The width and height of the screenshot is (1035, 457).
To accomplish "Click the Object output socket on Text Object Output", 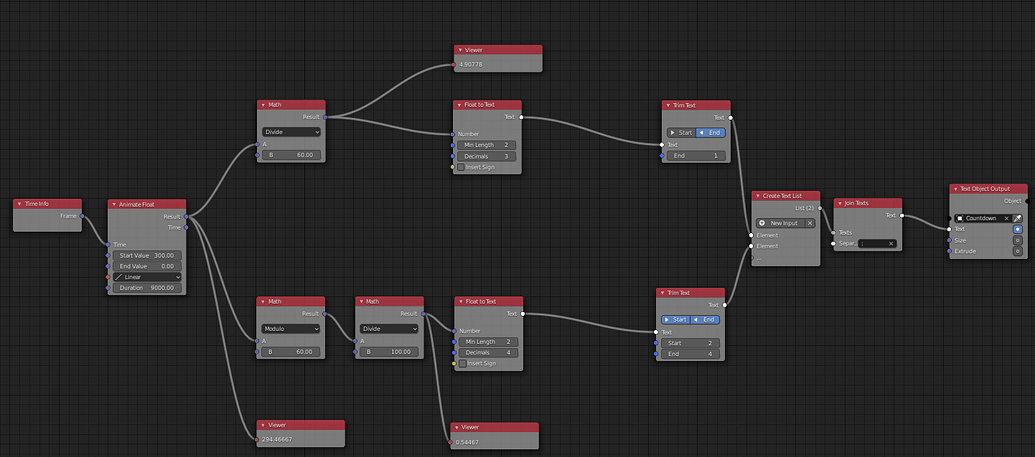I will coord(1028,201).
